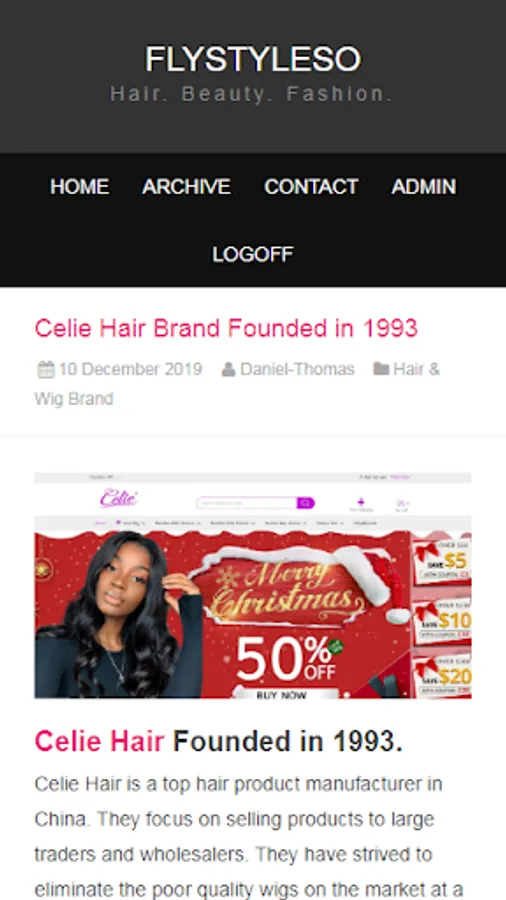This screenshot has width=506, height=900.
Task: View posts by author Daniel-Thomas
Action: point(297,369)
